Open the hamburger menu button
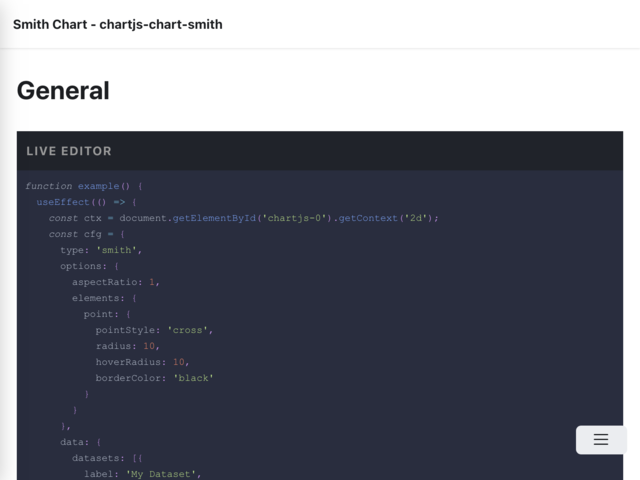The height and width of the screenshot is (480, 640). pyautogui.click(x=601, y=440)
